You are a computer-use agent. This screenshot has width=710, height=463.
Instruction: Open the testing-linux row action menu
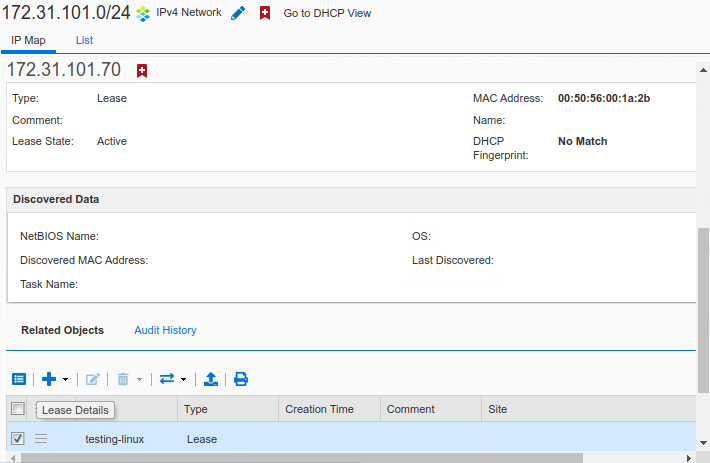pos(41,438)
